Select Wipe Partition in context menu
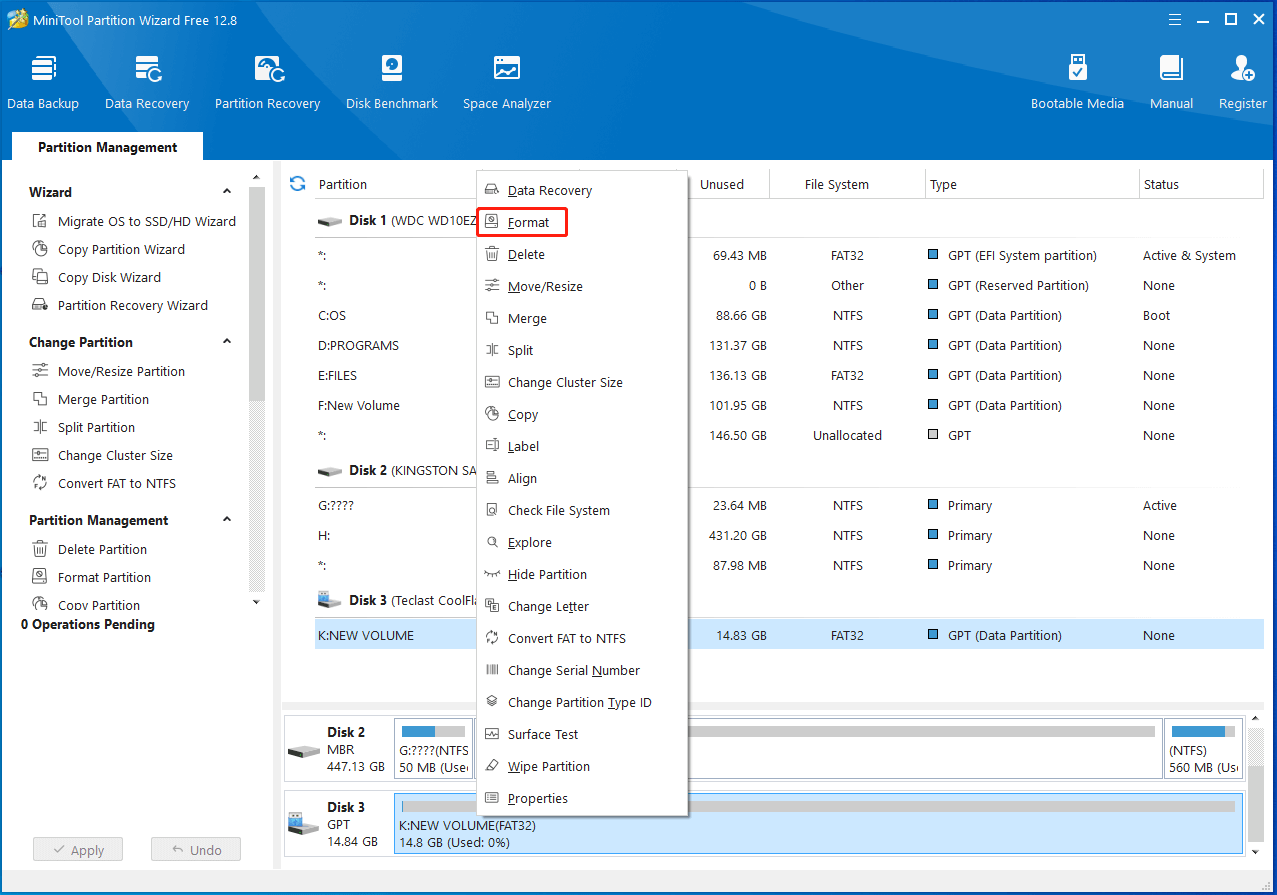Viewport: 1277px width, 895px height. pyautogui.click(x=581, y=766)
